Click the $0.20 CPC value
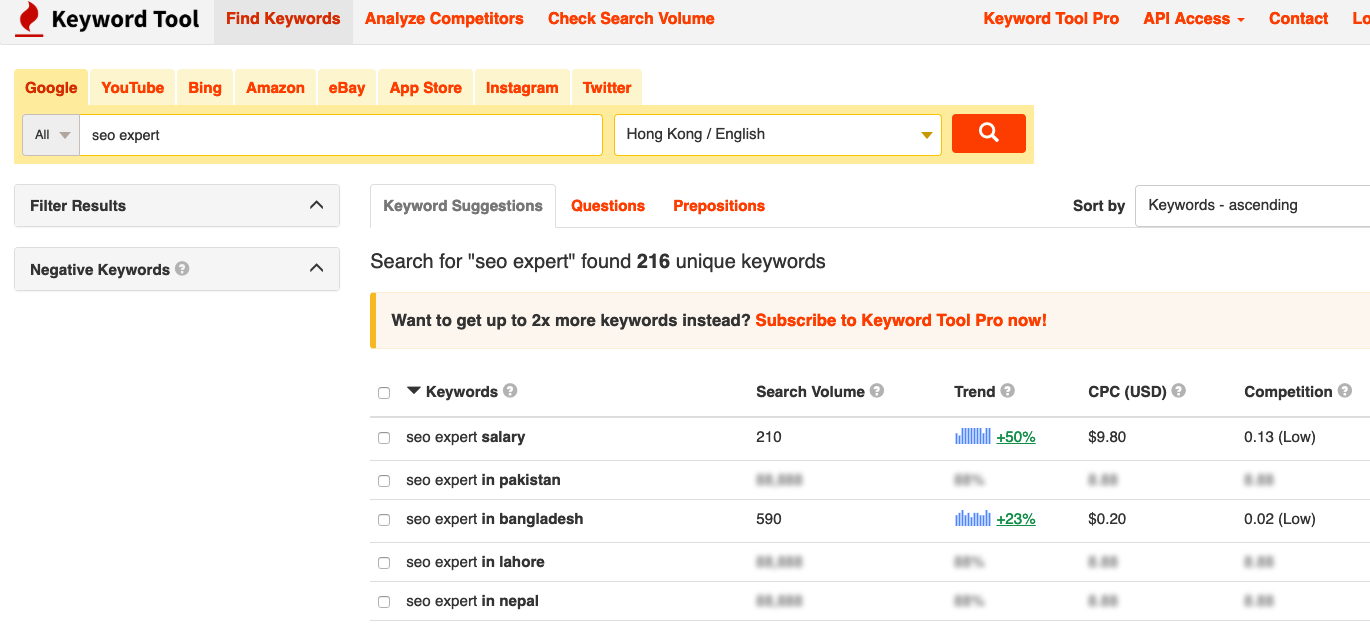1370x626 pixels. coord(1107,519)
